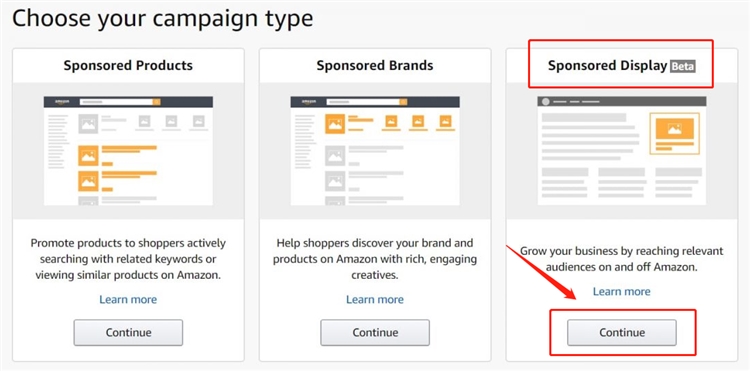Click the Amazon logo in Sponsored Brands preview
The height and width of the screenshot is (371, 750).
tap(309, 102)
